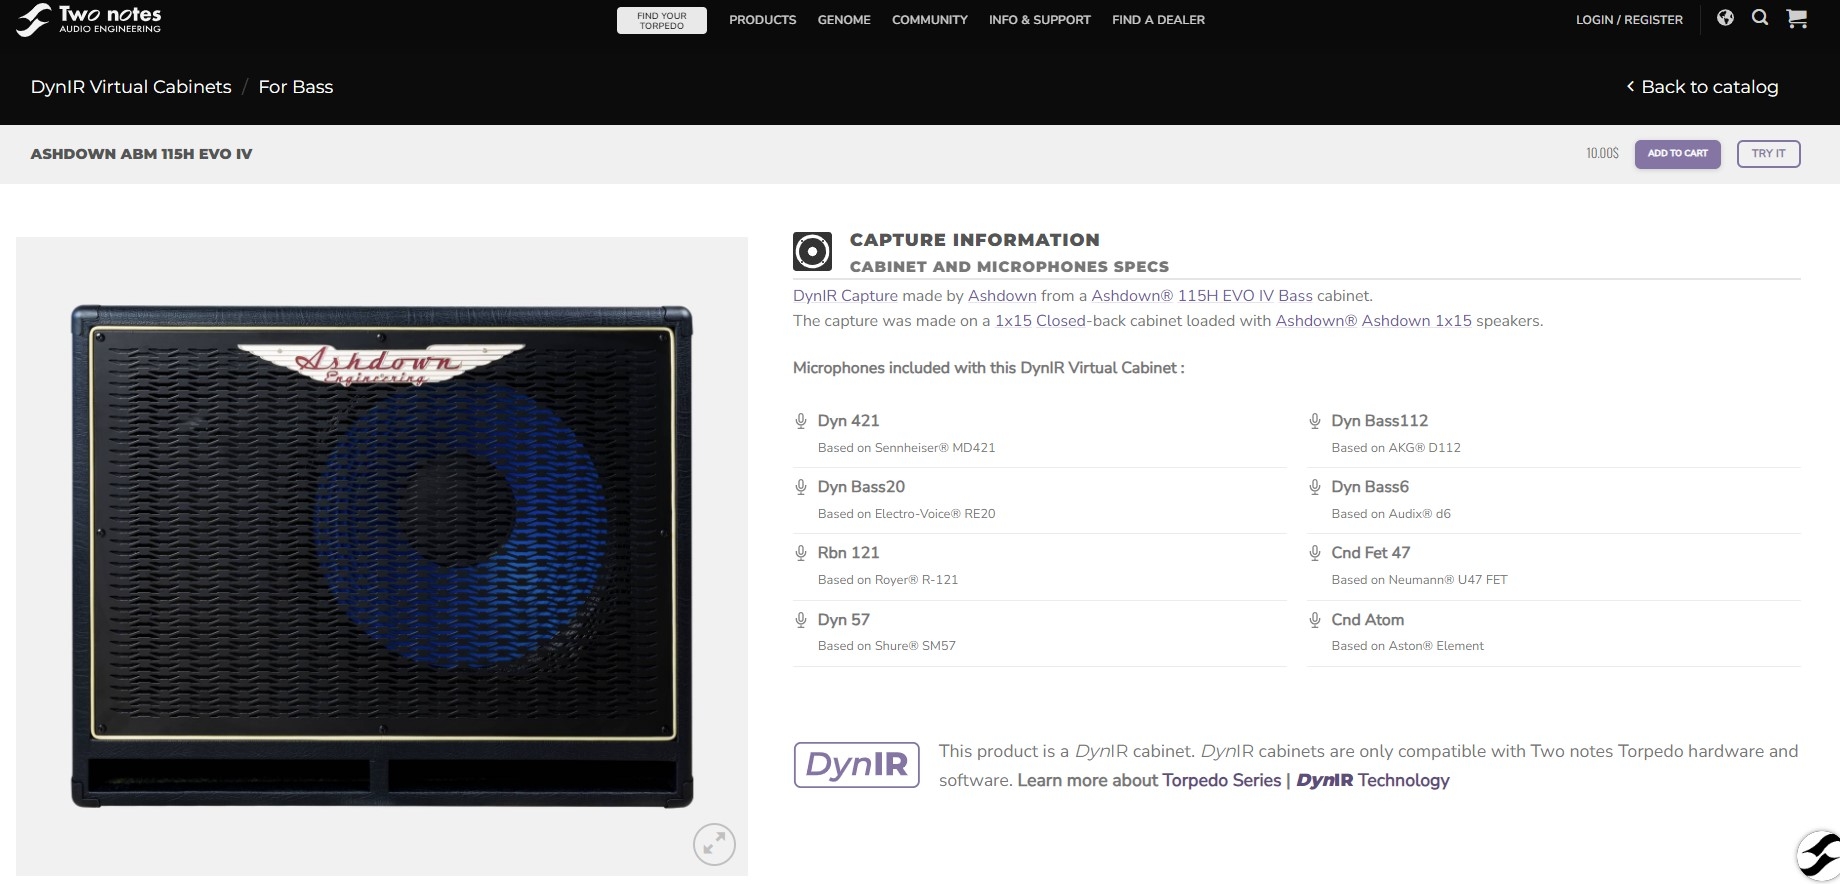Click 'Based on Sennheiser® MD421' text

pyautogui.click(x=906, y=448)
